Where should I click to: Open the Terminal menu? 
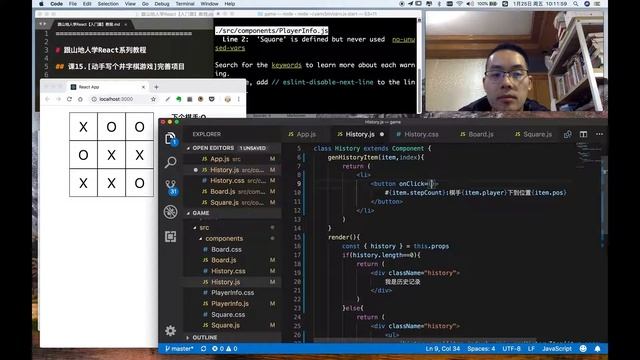pos(185,4)
